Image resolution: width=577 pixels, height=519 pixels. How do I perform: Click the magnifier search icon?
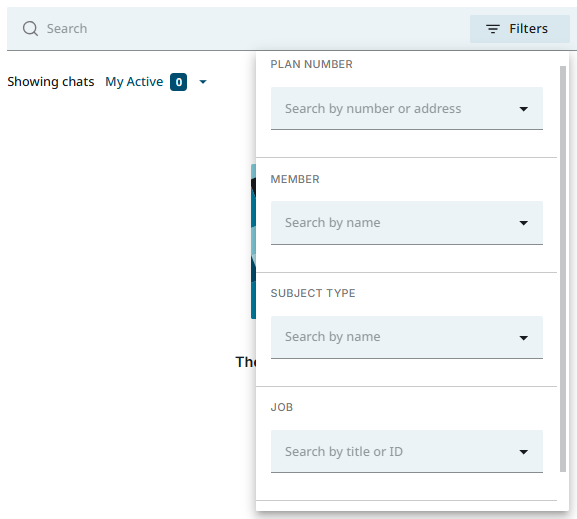(x=30, y=29)
